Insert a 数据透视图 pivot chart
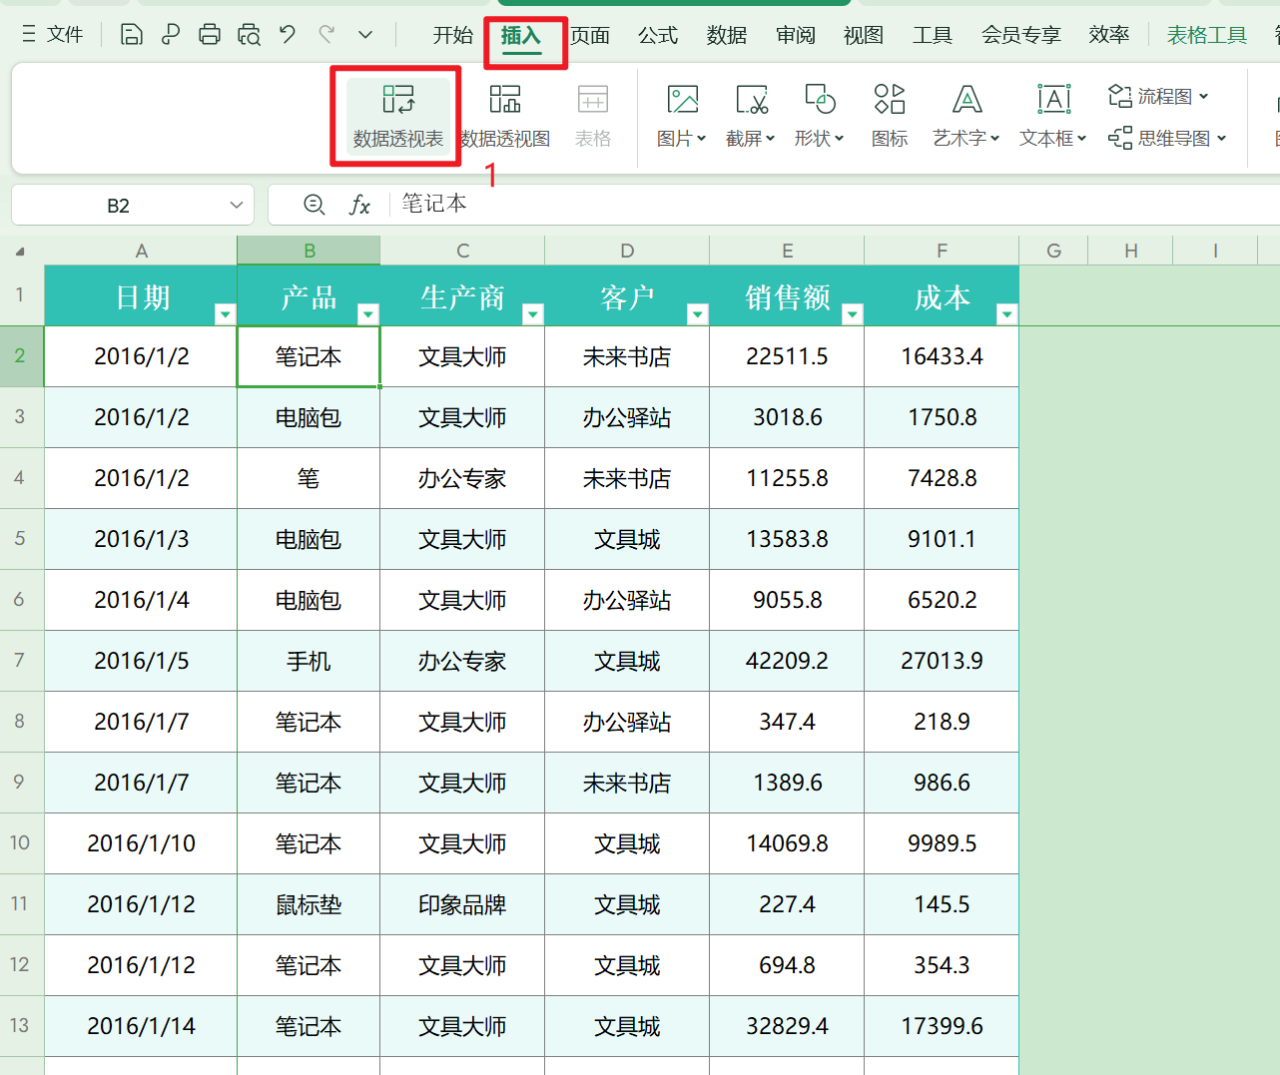 505,116
